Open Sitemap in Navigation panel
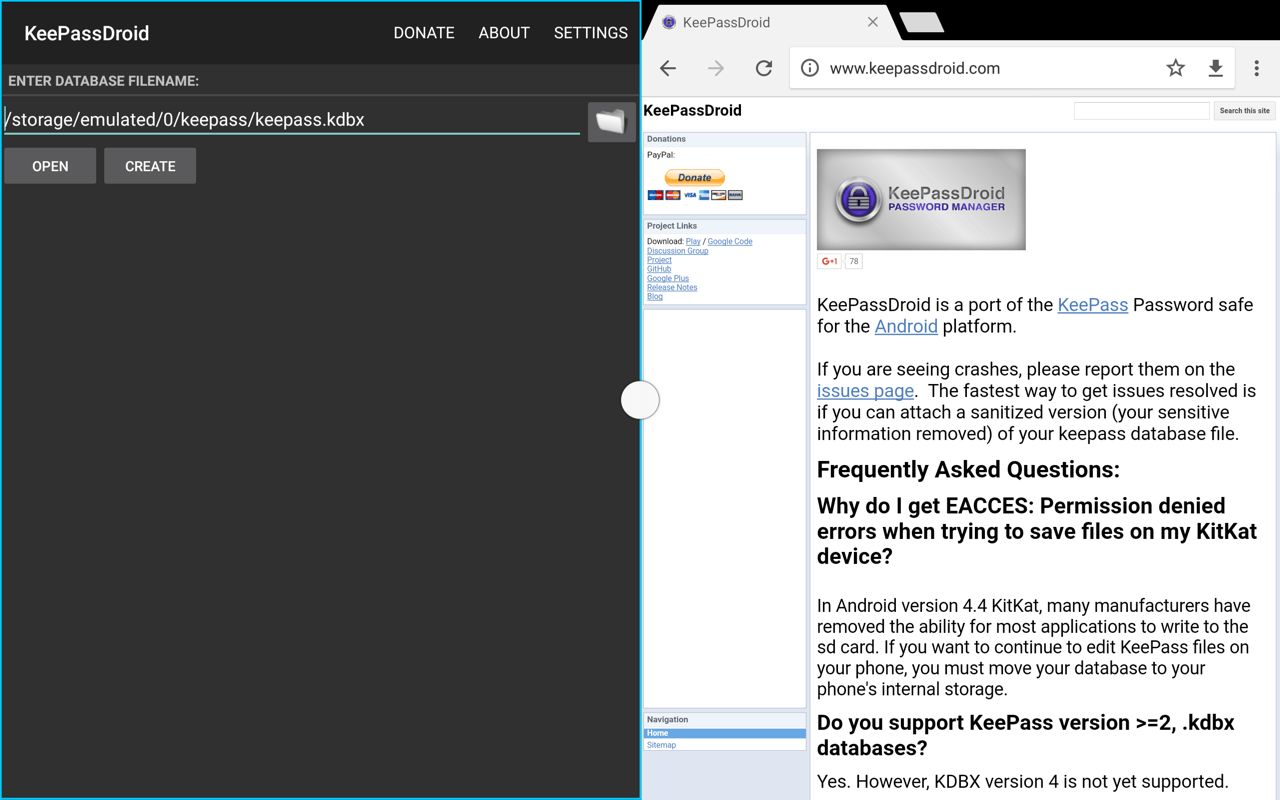This screenshot has width=1280, height=800. (x=661, y=745)
